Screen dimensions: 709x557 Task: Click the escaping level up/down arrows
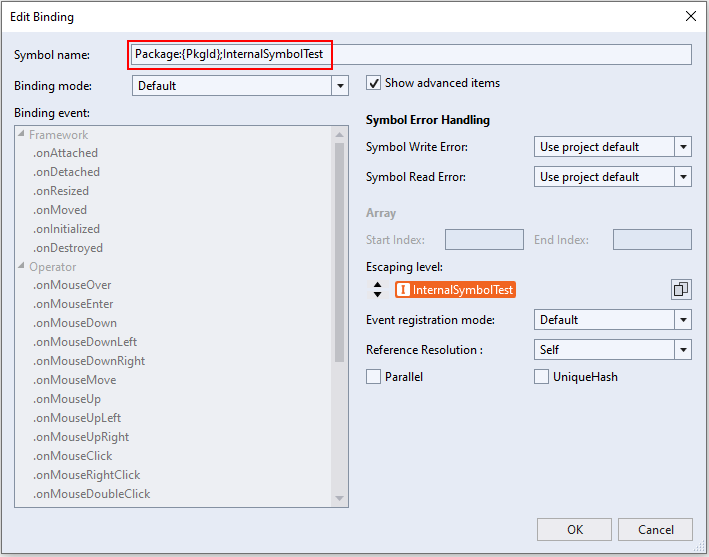[377, 289]
